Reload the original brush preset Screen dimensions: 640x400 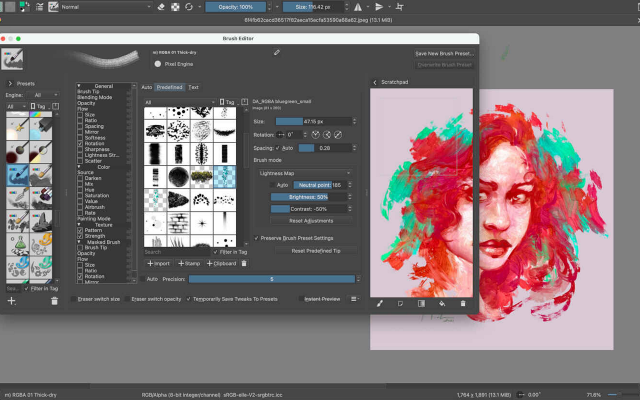(189, 7)
